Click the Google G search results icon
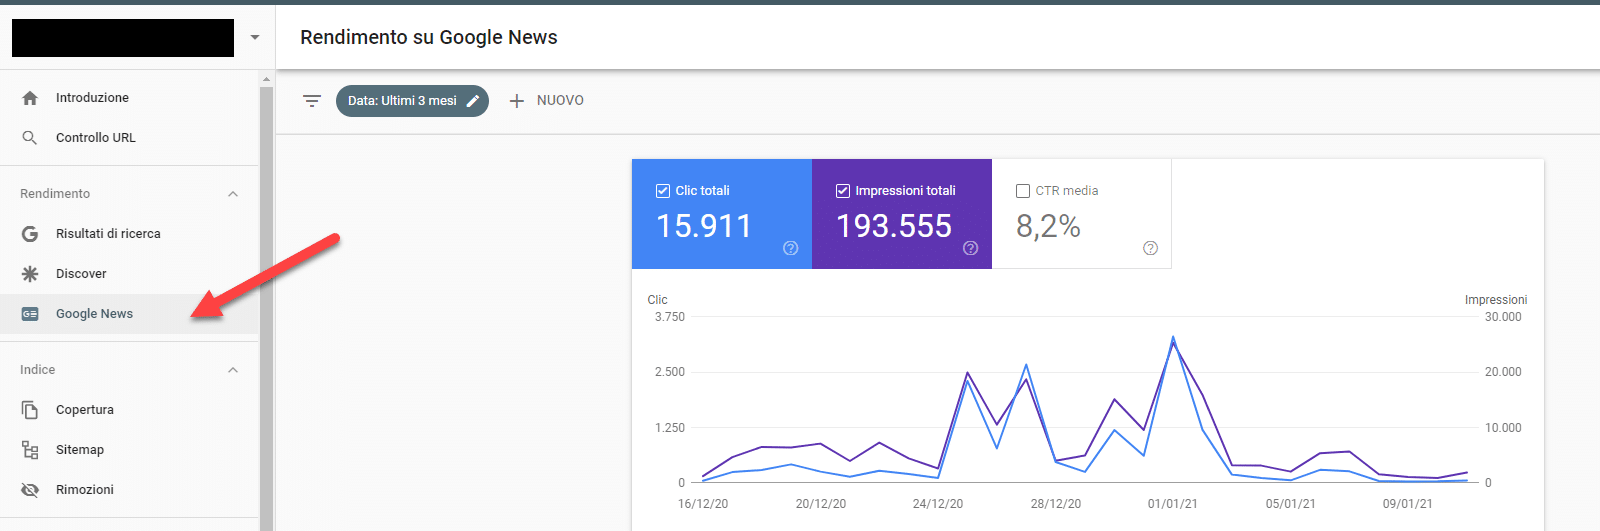Viewport: 1600px width, 531px height. pyautogui.click(x=30, y=234)
